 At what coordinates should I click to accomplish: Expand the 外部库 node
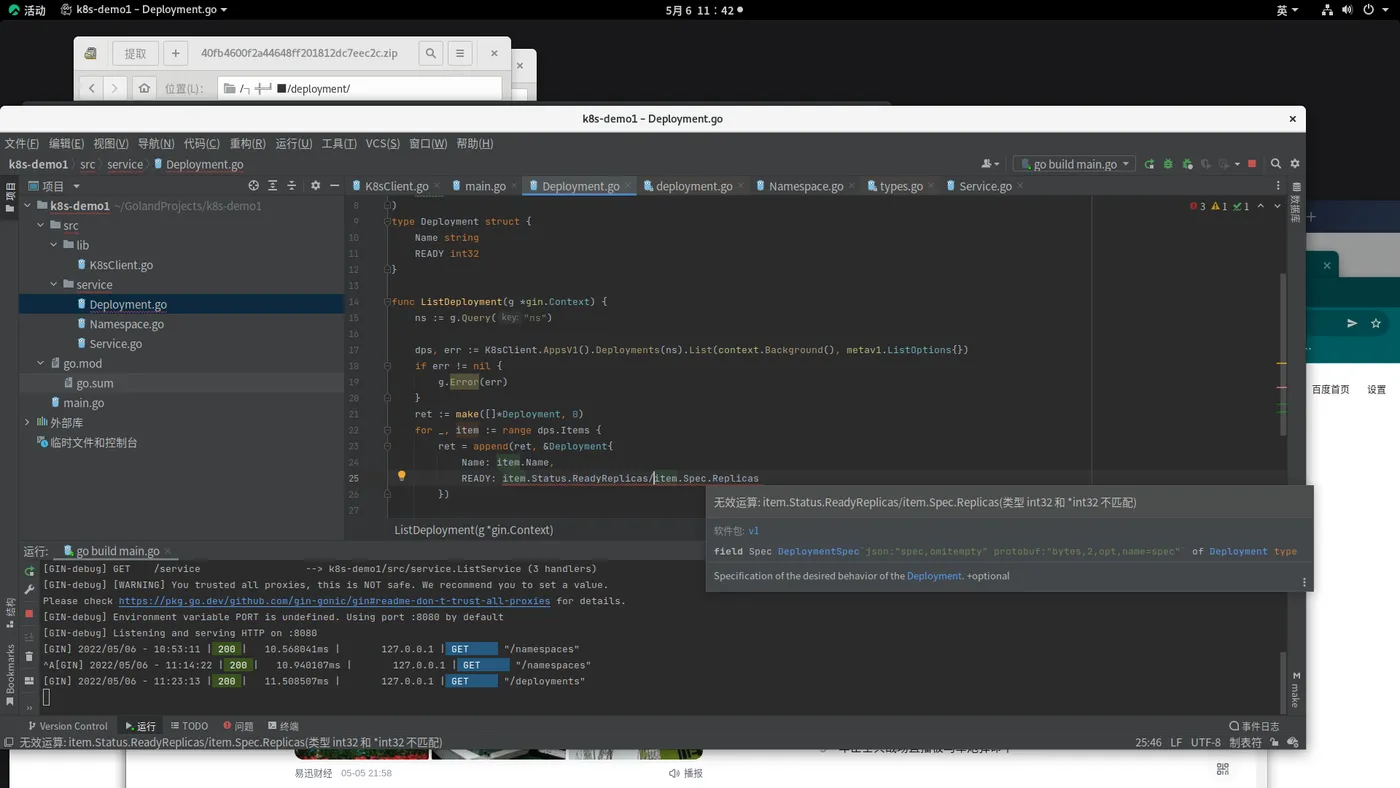27,423
